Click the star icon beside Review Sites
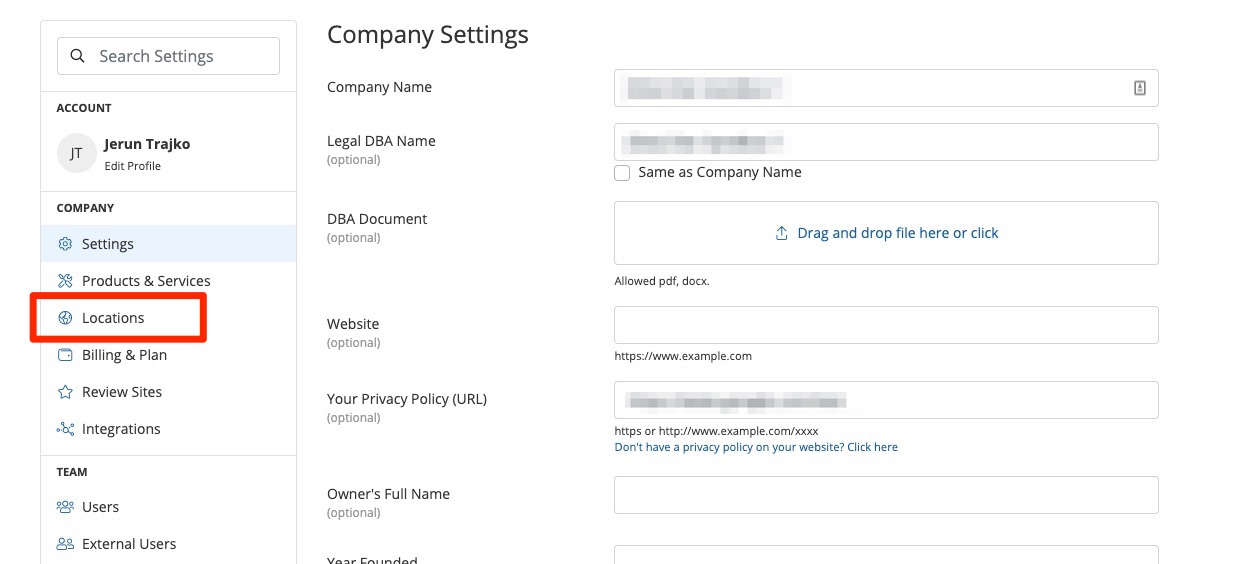Viewport: 1234px width, 564px height. coord(65,392)
